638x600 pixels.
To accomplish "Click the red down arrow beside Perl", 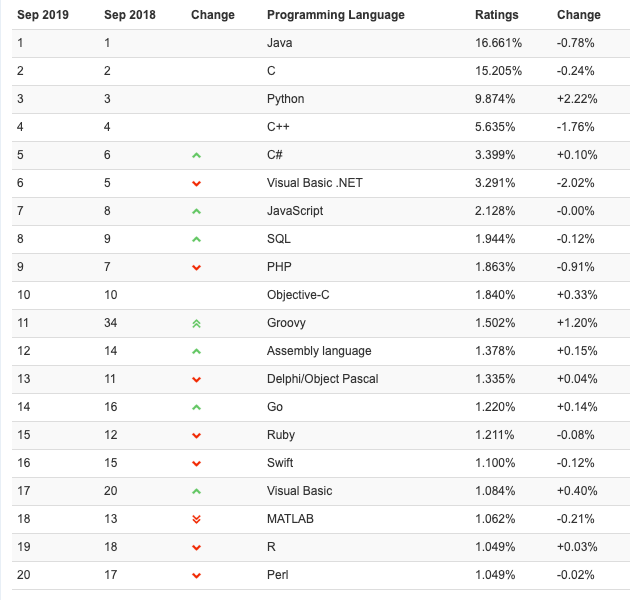I will pos(196,576).
